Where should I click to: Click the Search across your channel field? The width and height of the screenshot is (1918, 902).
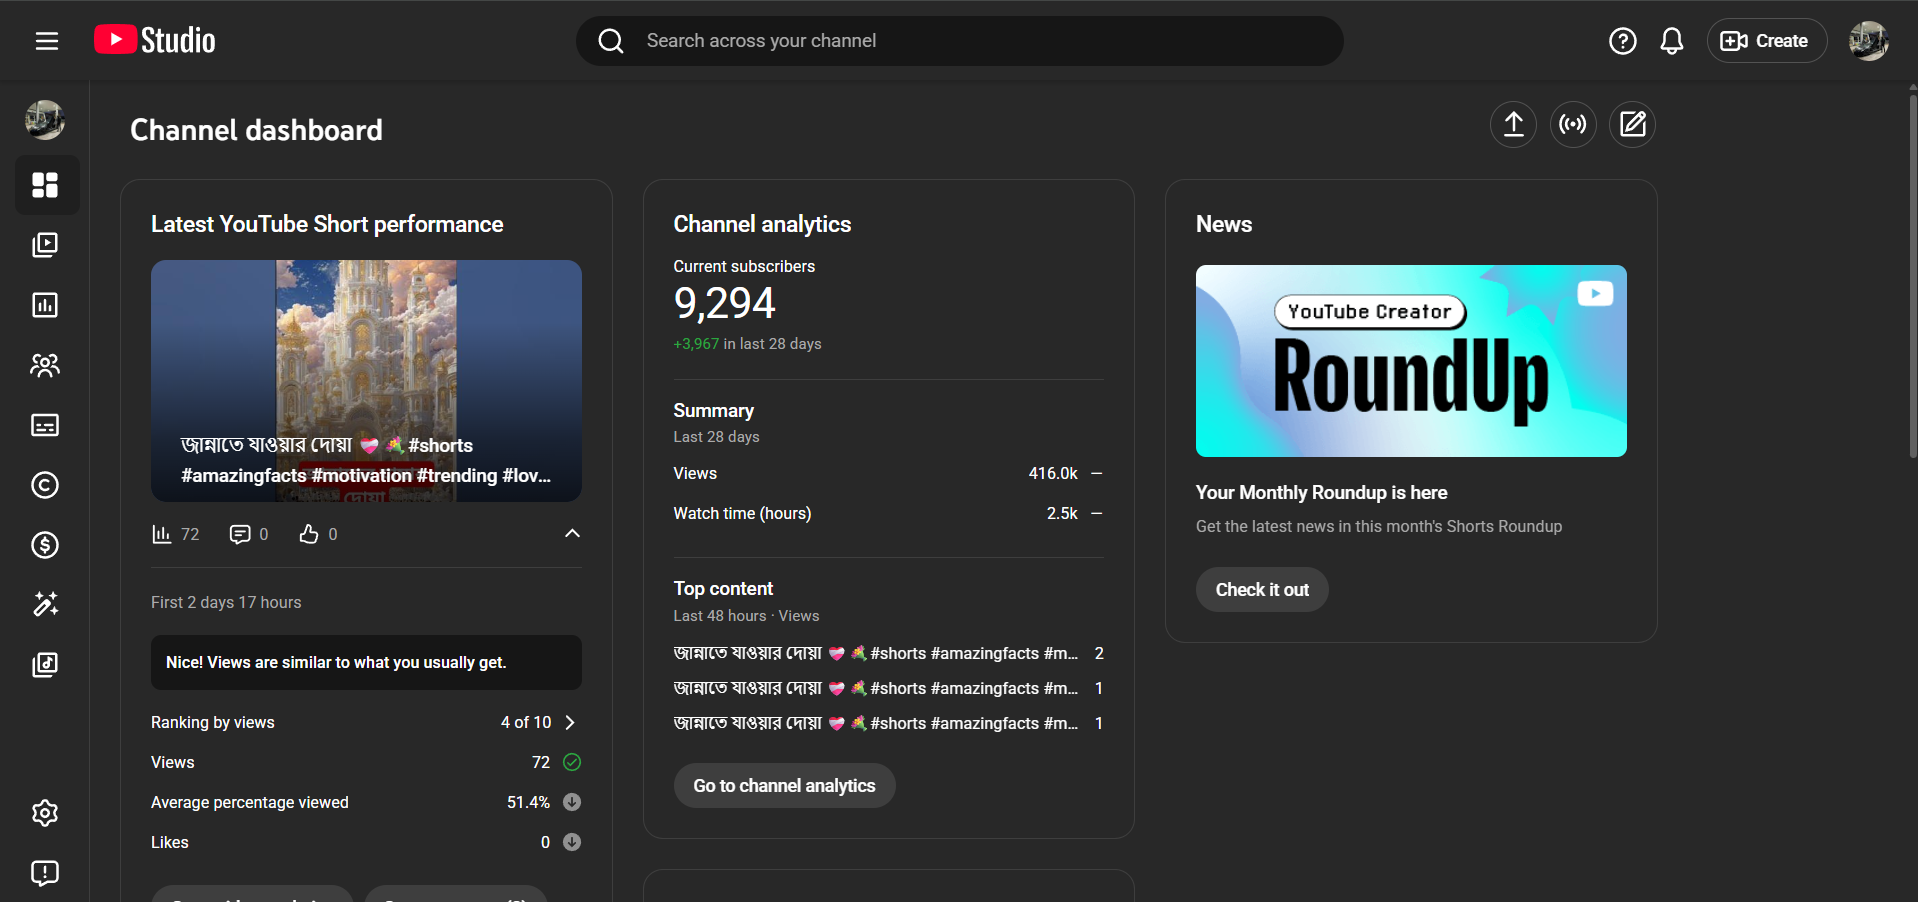[960, 41]
